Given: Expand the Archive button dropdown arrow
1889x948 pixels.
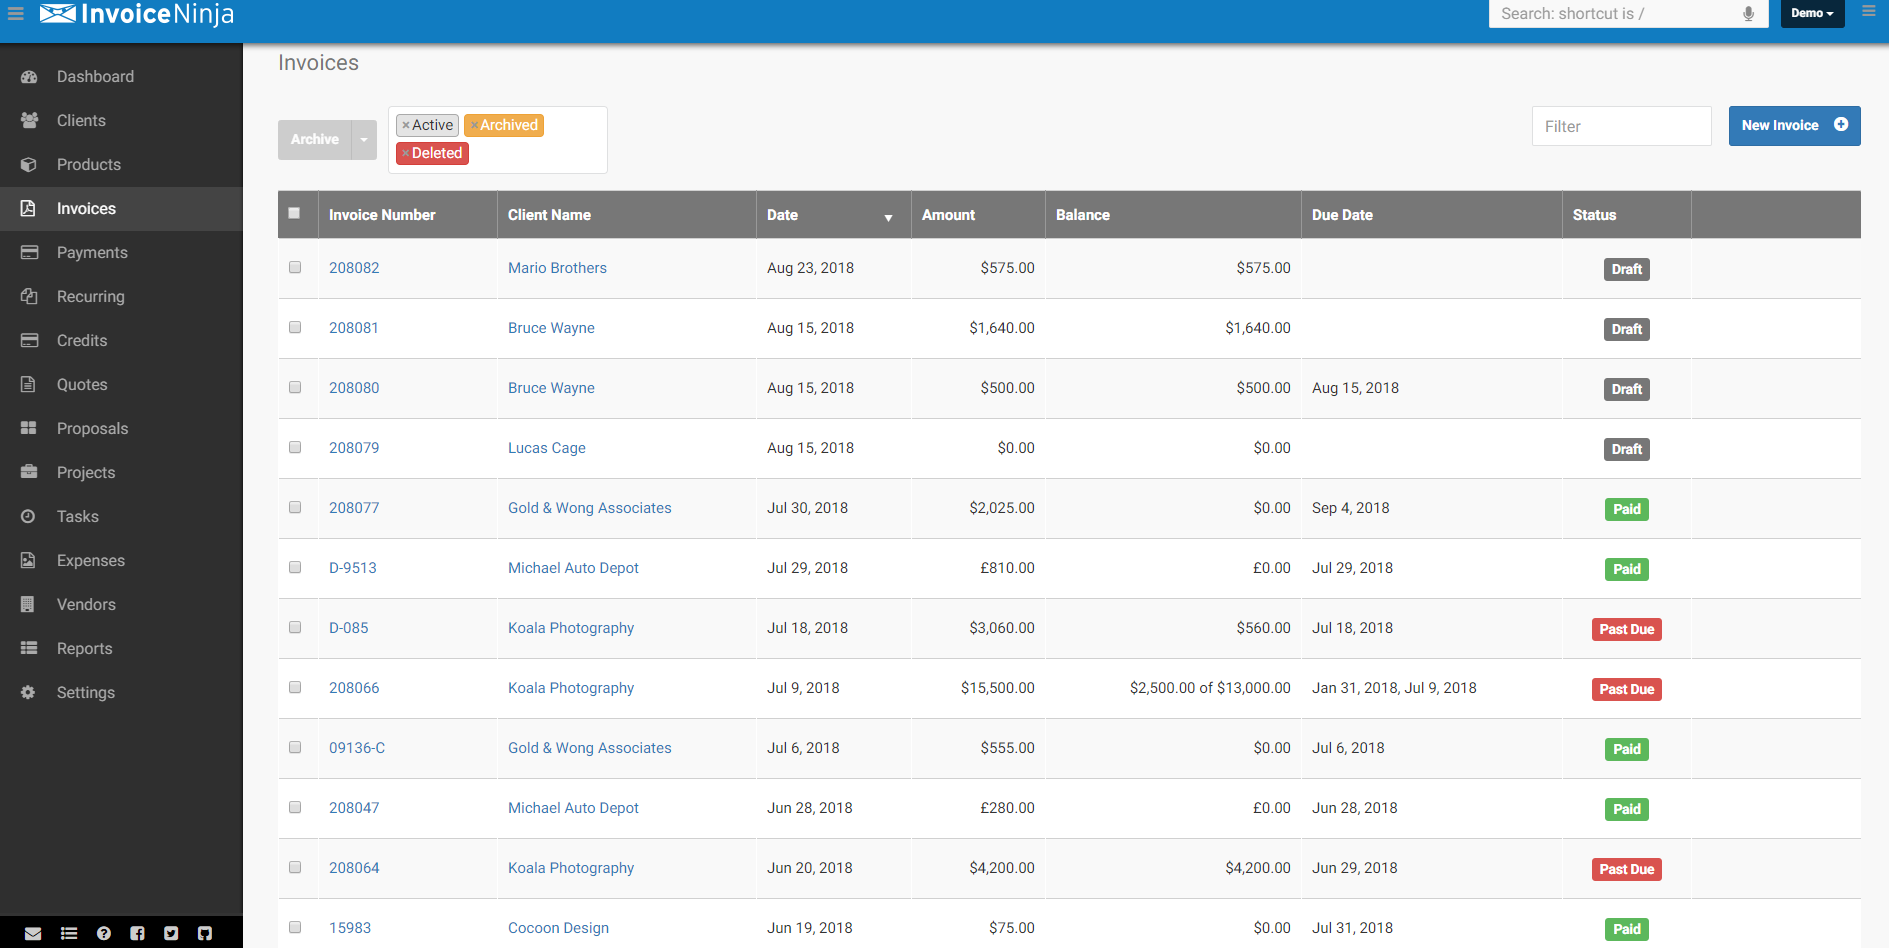Looking at the screenshot, I should pyautogui.click(x=364, y=140).
